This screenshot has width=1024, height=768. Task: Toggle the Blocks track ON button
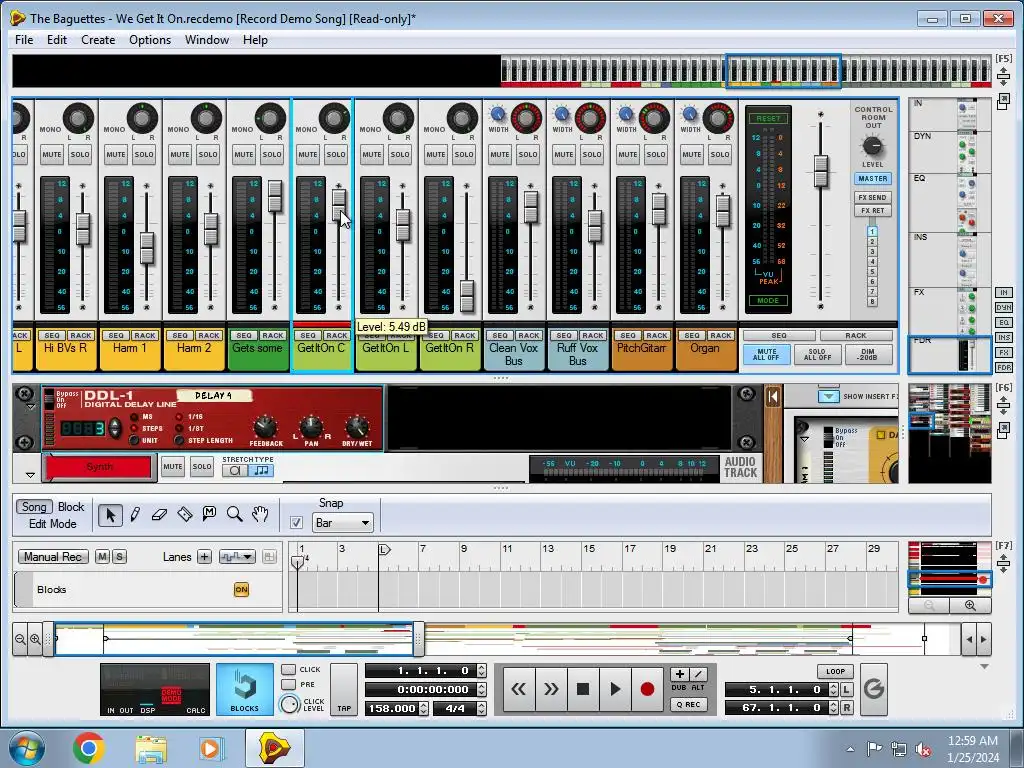point(241,590)
